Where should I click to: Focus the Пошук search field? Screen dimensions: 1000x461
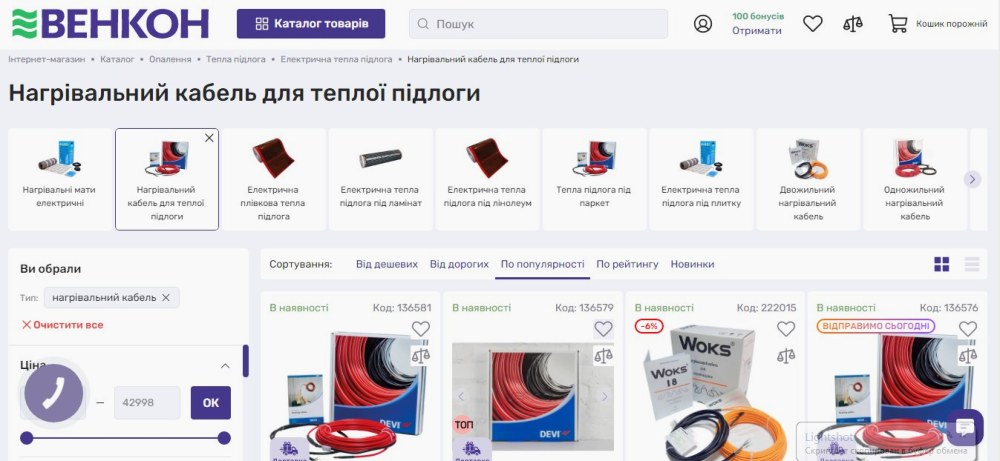point(538,24)
